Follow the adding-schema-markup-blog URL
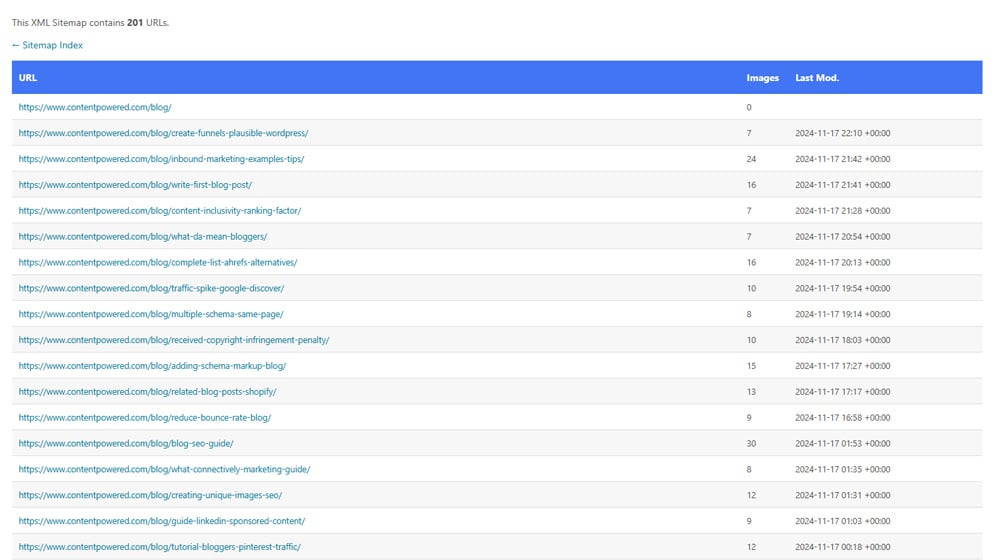This screenshot has width=1000, height=560. [x=152, y=366]
